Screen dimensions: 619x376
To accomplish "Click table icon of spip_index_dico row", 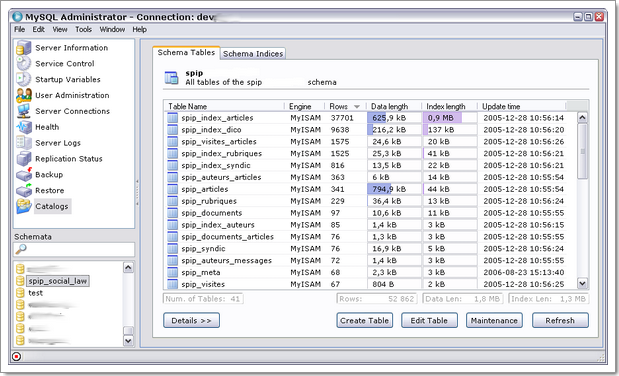I will (x=172, y=130).
